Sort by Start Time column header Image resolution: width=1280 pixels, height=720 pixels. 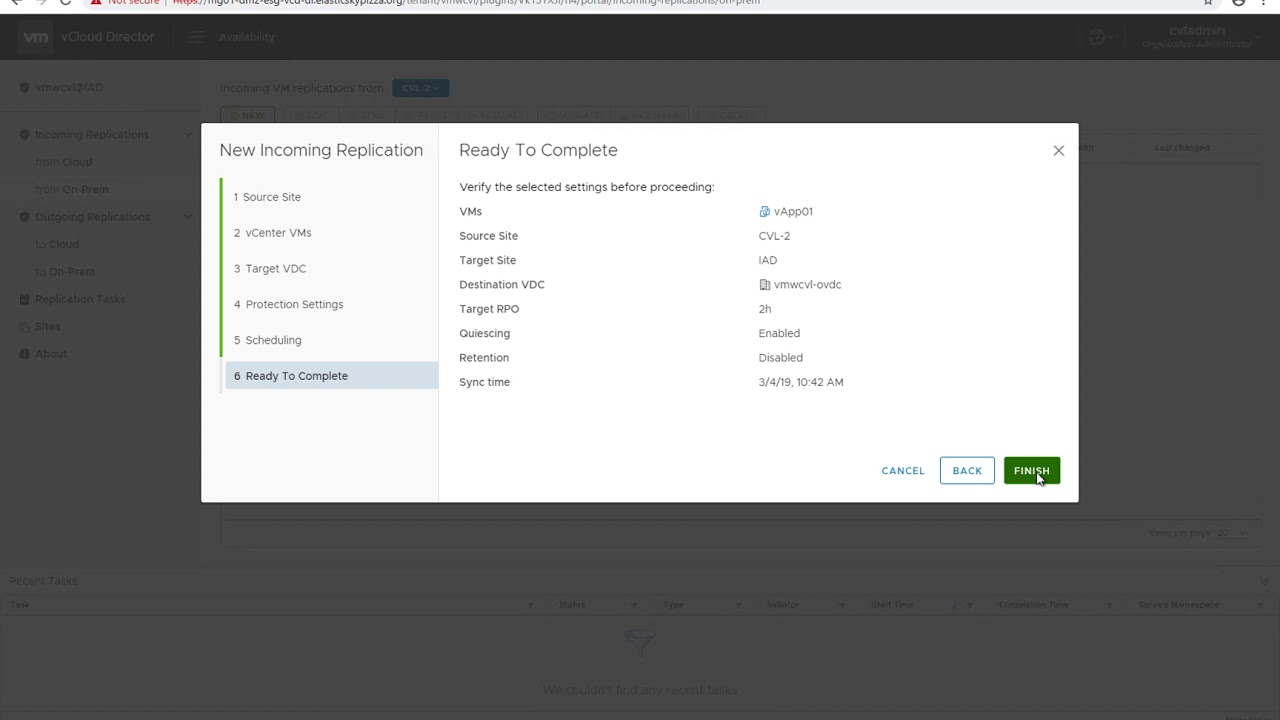[892, 605]
